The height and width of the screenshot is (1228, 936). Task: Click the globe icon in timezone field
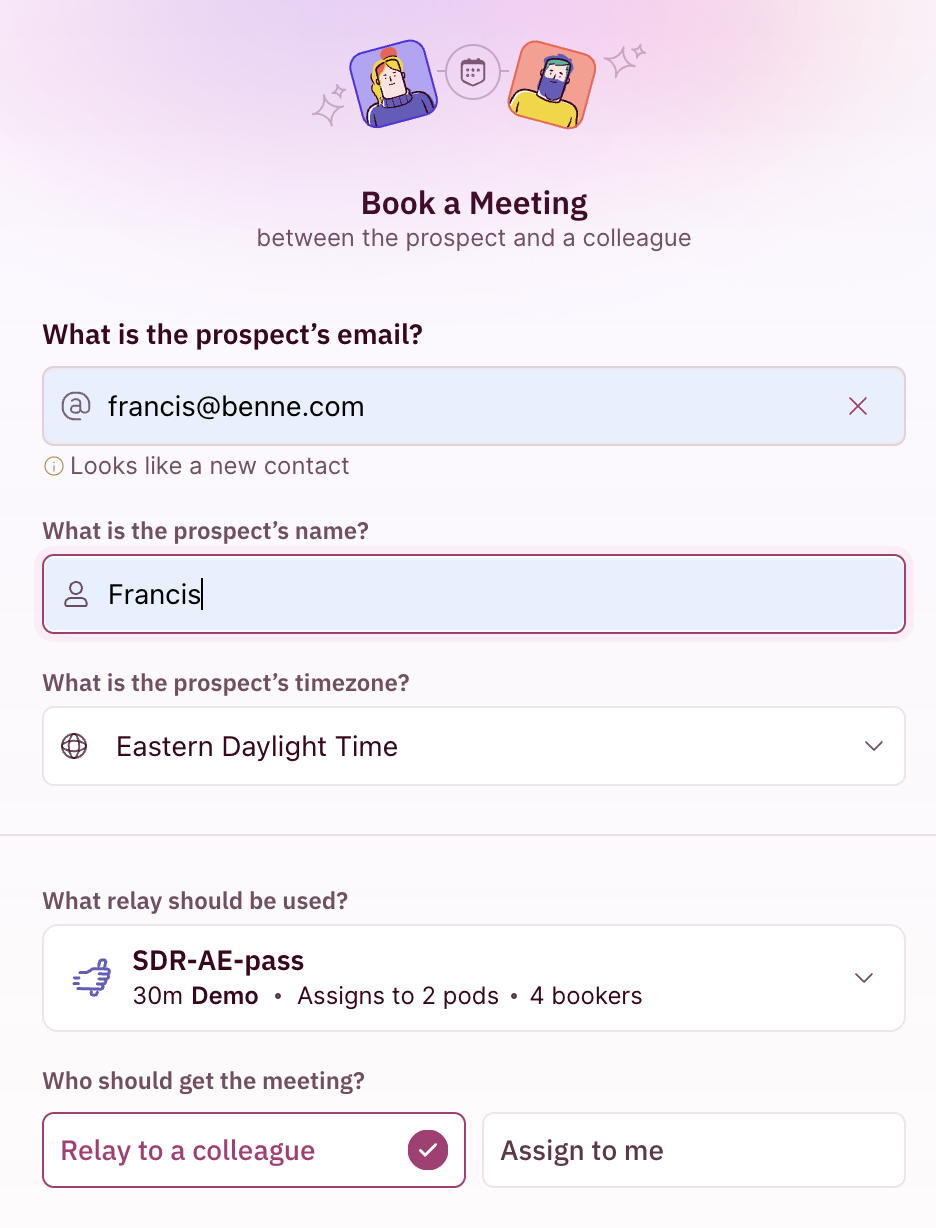[74, 746]
